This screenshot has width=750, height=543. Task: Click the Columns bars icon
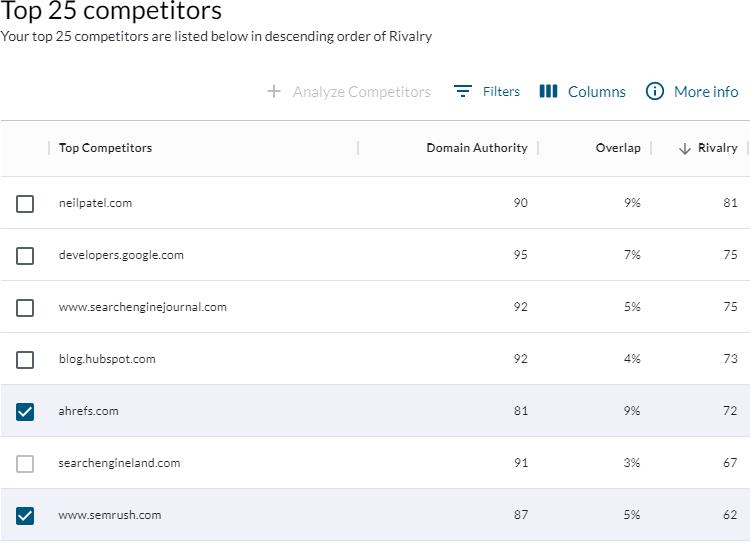coord(548,91)
